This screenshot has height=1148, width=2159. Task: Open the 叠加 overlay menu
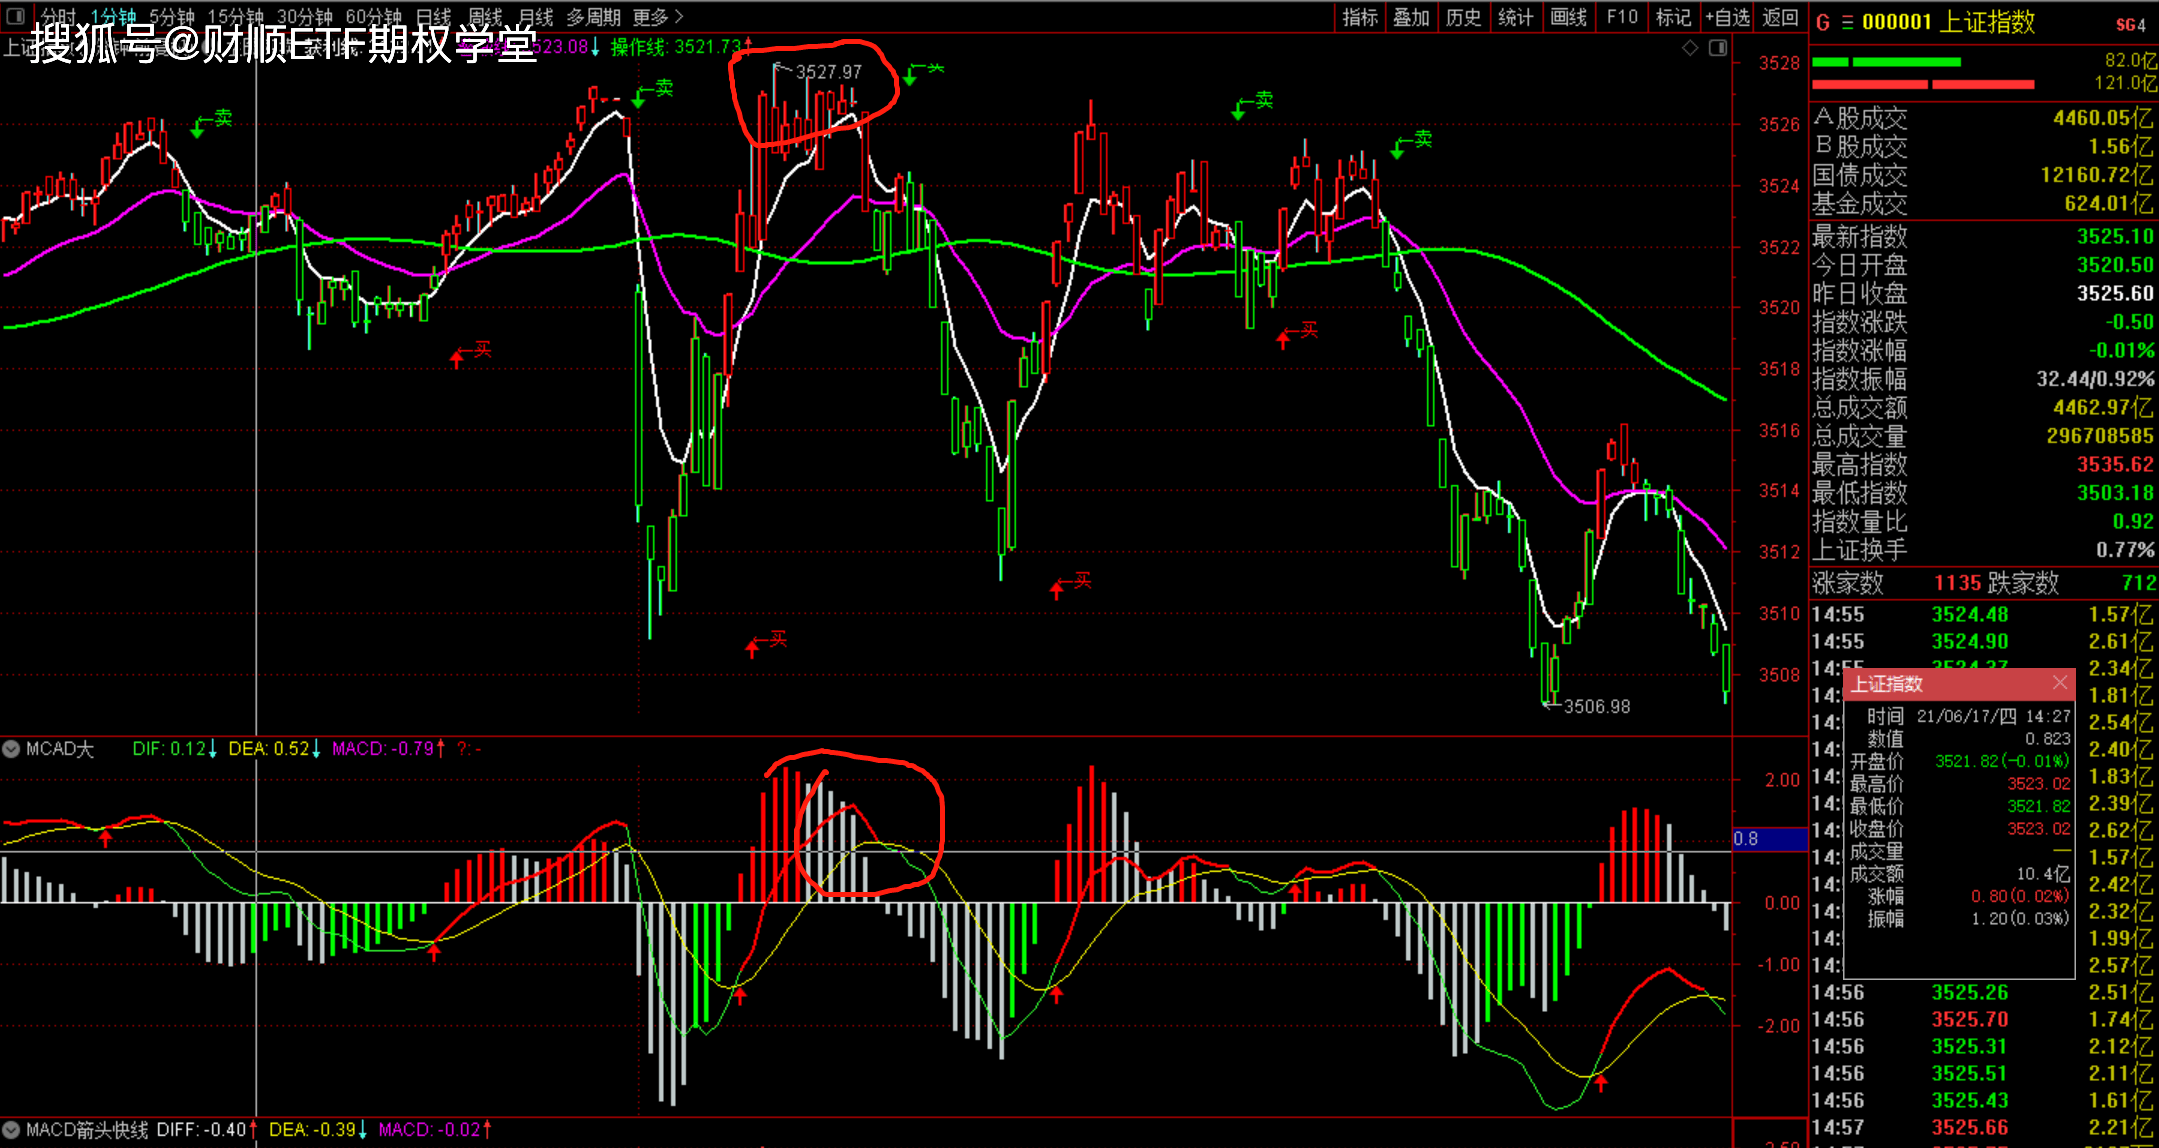click(x=1411, y=17)
